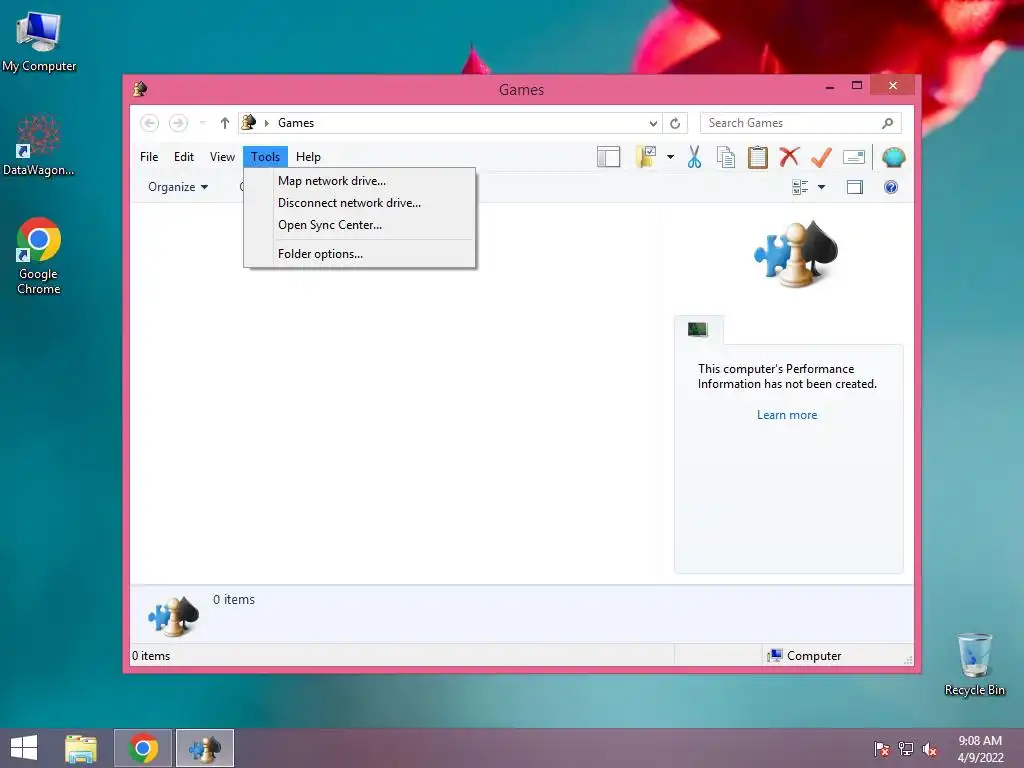Viewport: 1024px width, 768px height.
Task: Click the Forward navigation arrow
Action: [x=178, y=123]
